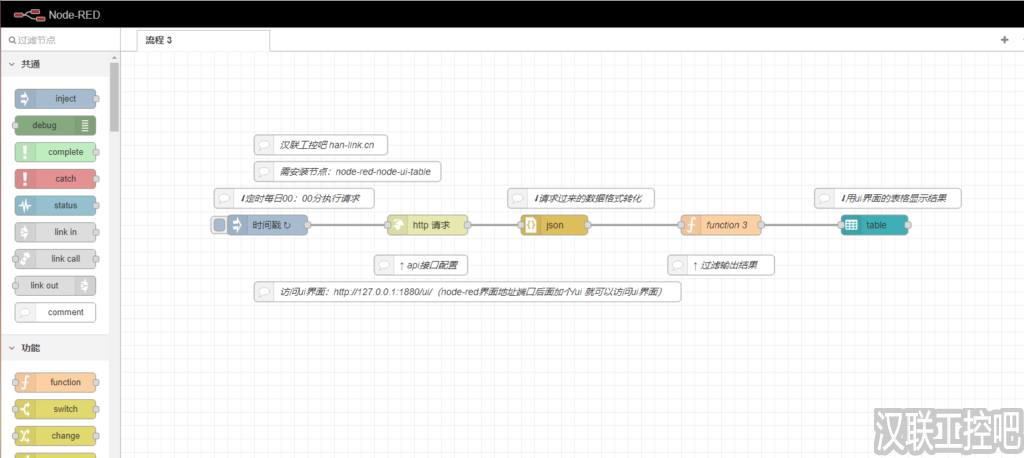
Task: Select the function palette node
Action: pos(56,382)
